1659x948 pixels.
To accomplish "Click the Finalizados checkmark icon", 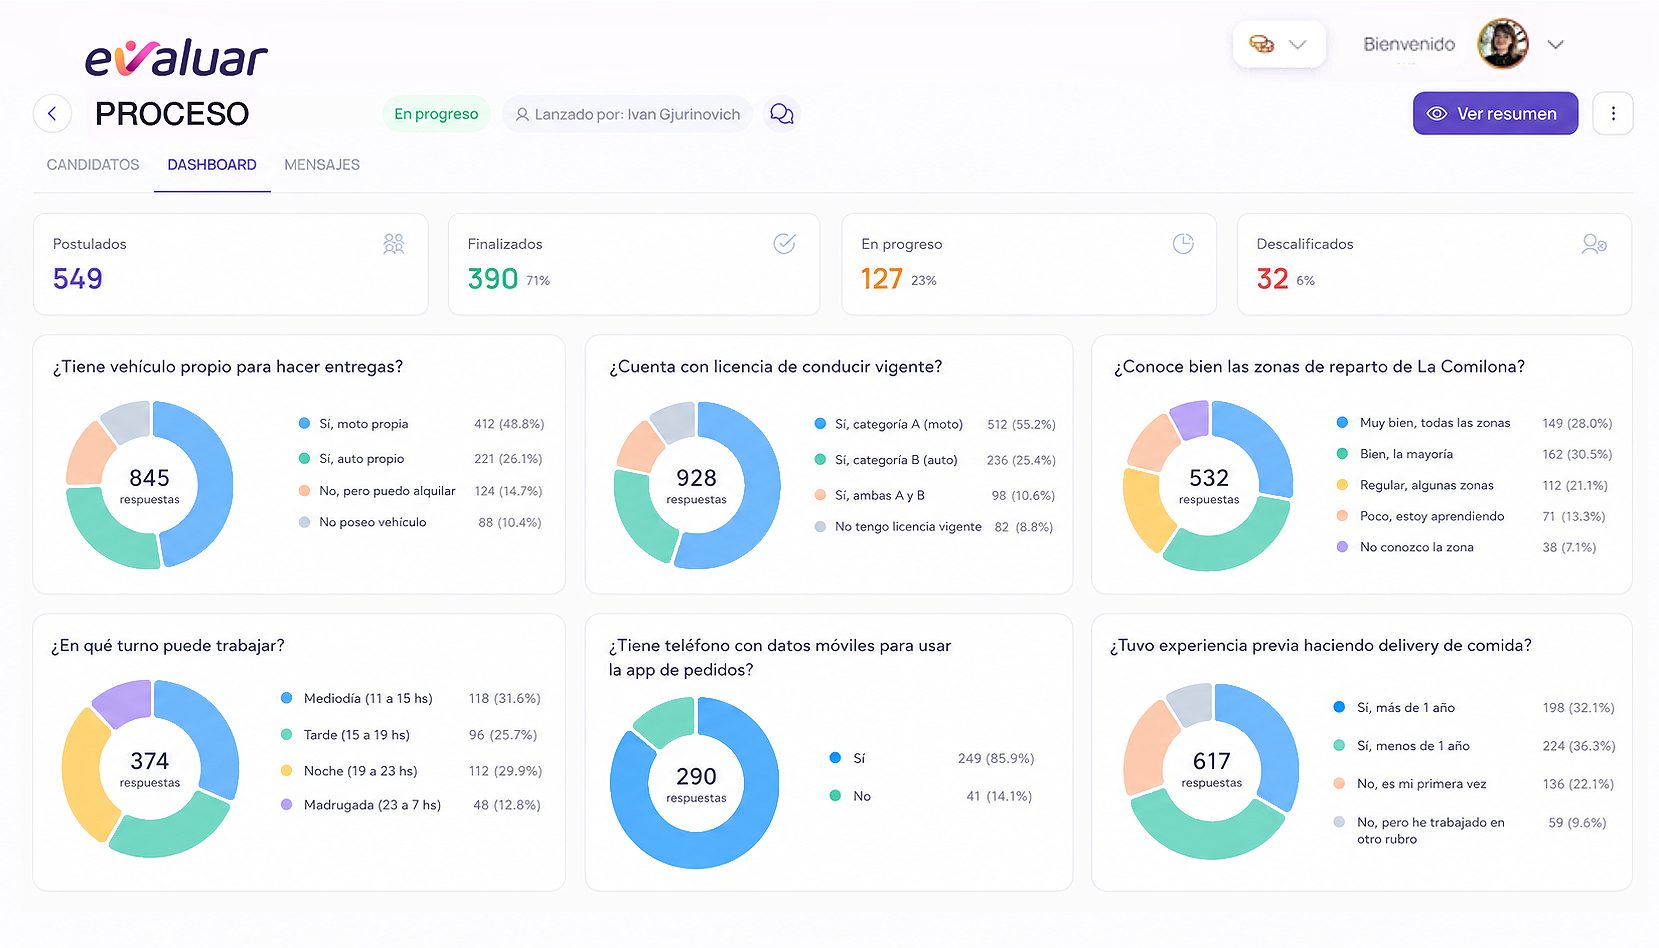I will [x=785, y=243].
